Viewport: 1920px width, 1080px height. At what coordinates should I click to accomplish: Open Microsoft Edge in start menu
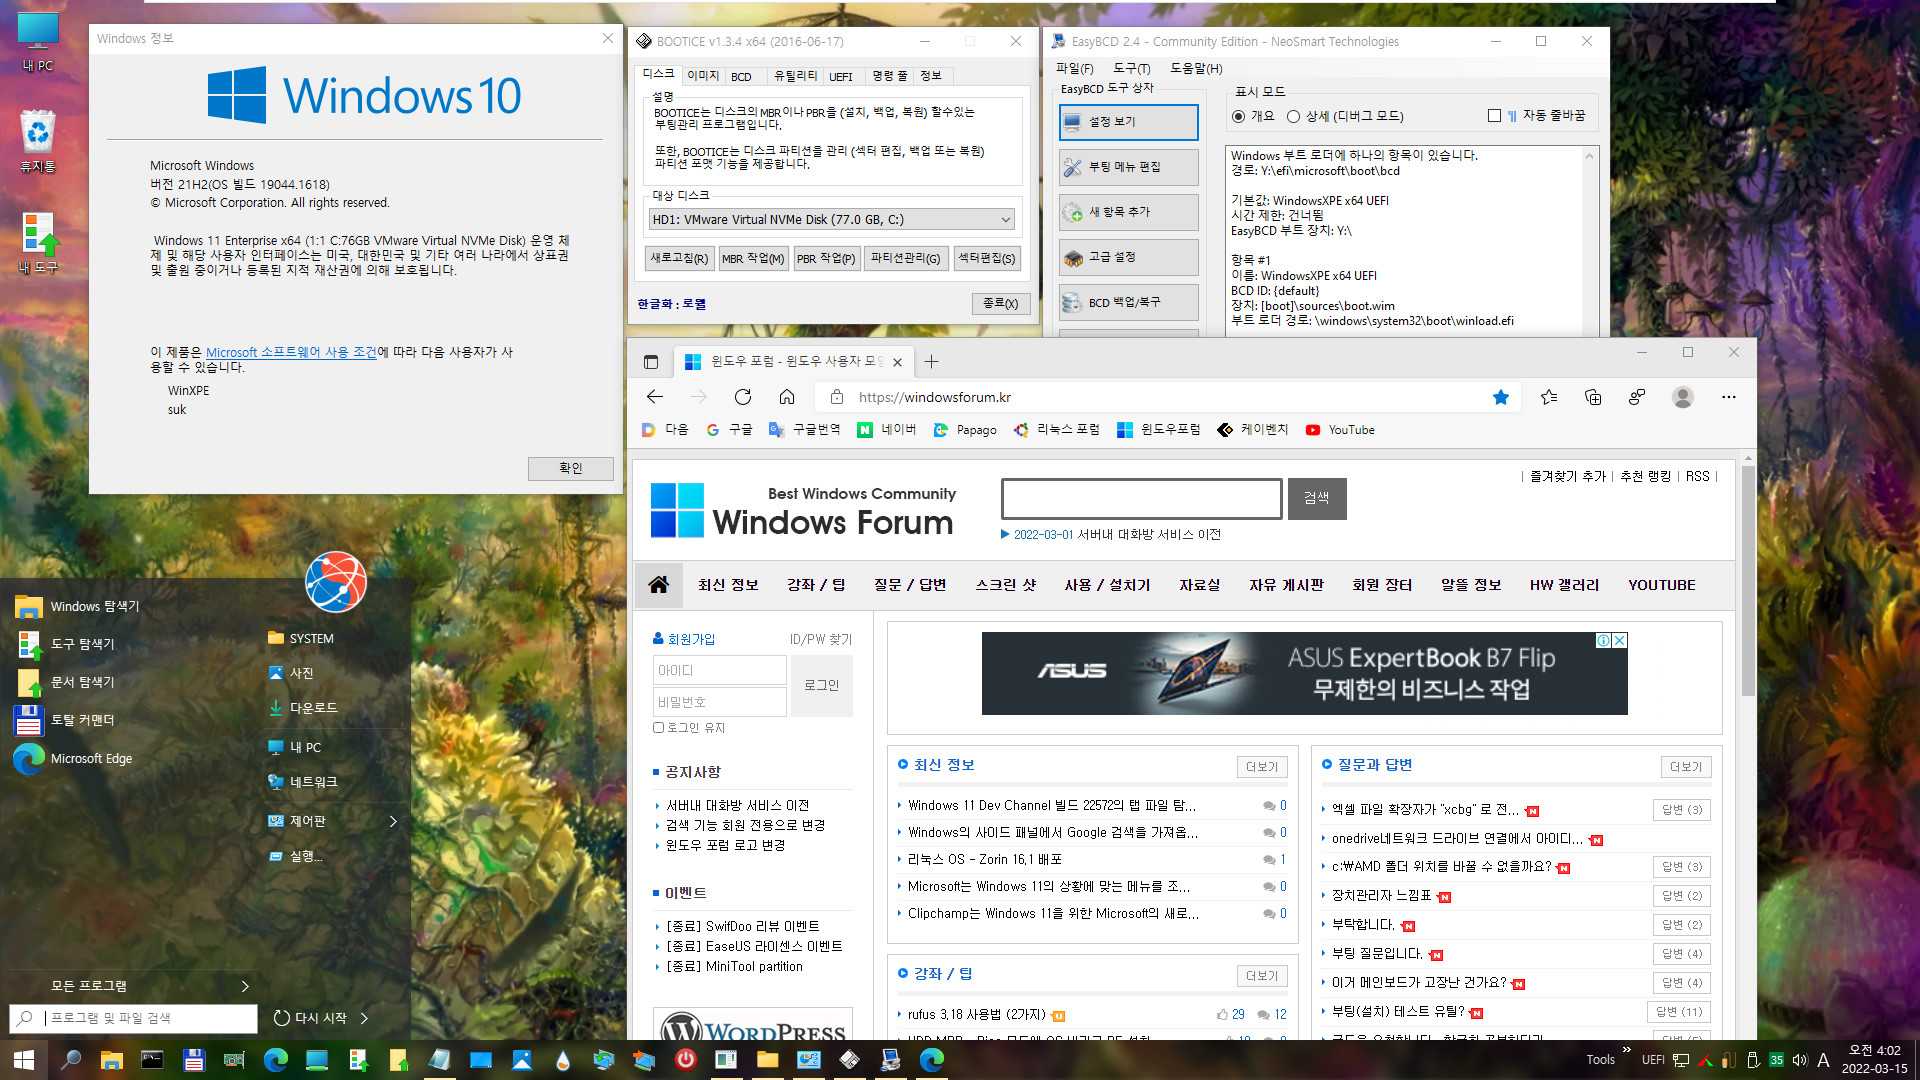tap(74, 759)
